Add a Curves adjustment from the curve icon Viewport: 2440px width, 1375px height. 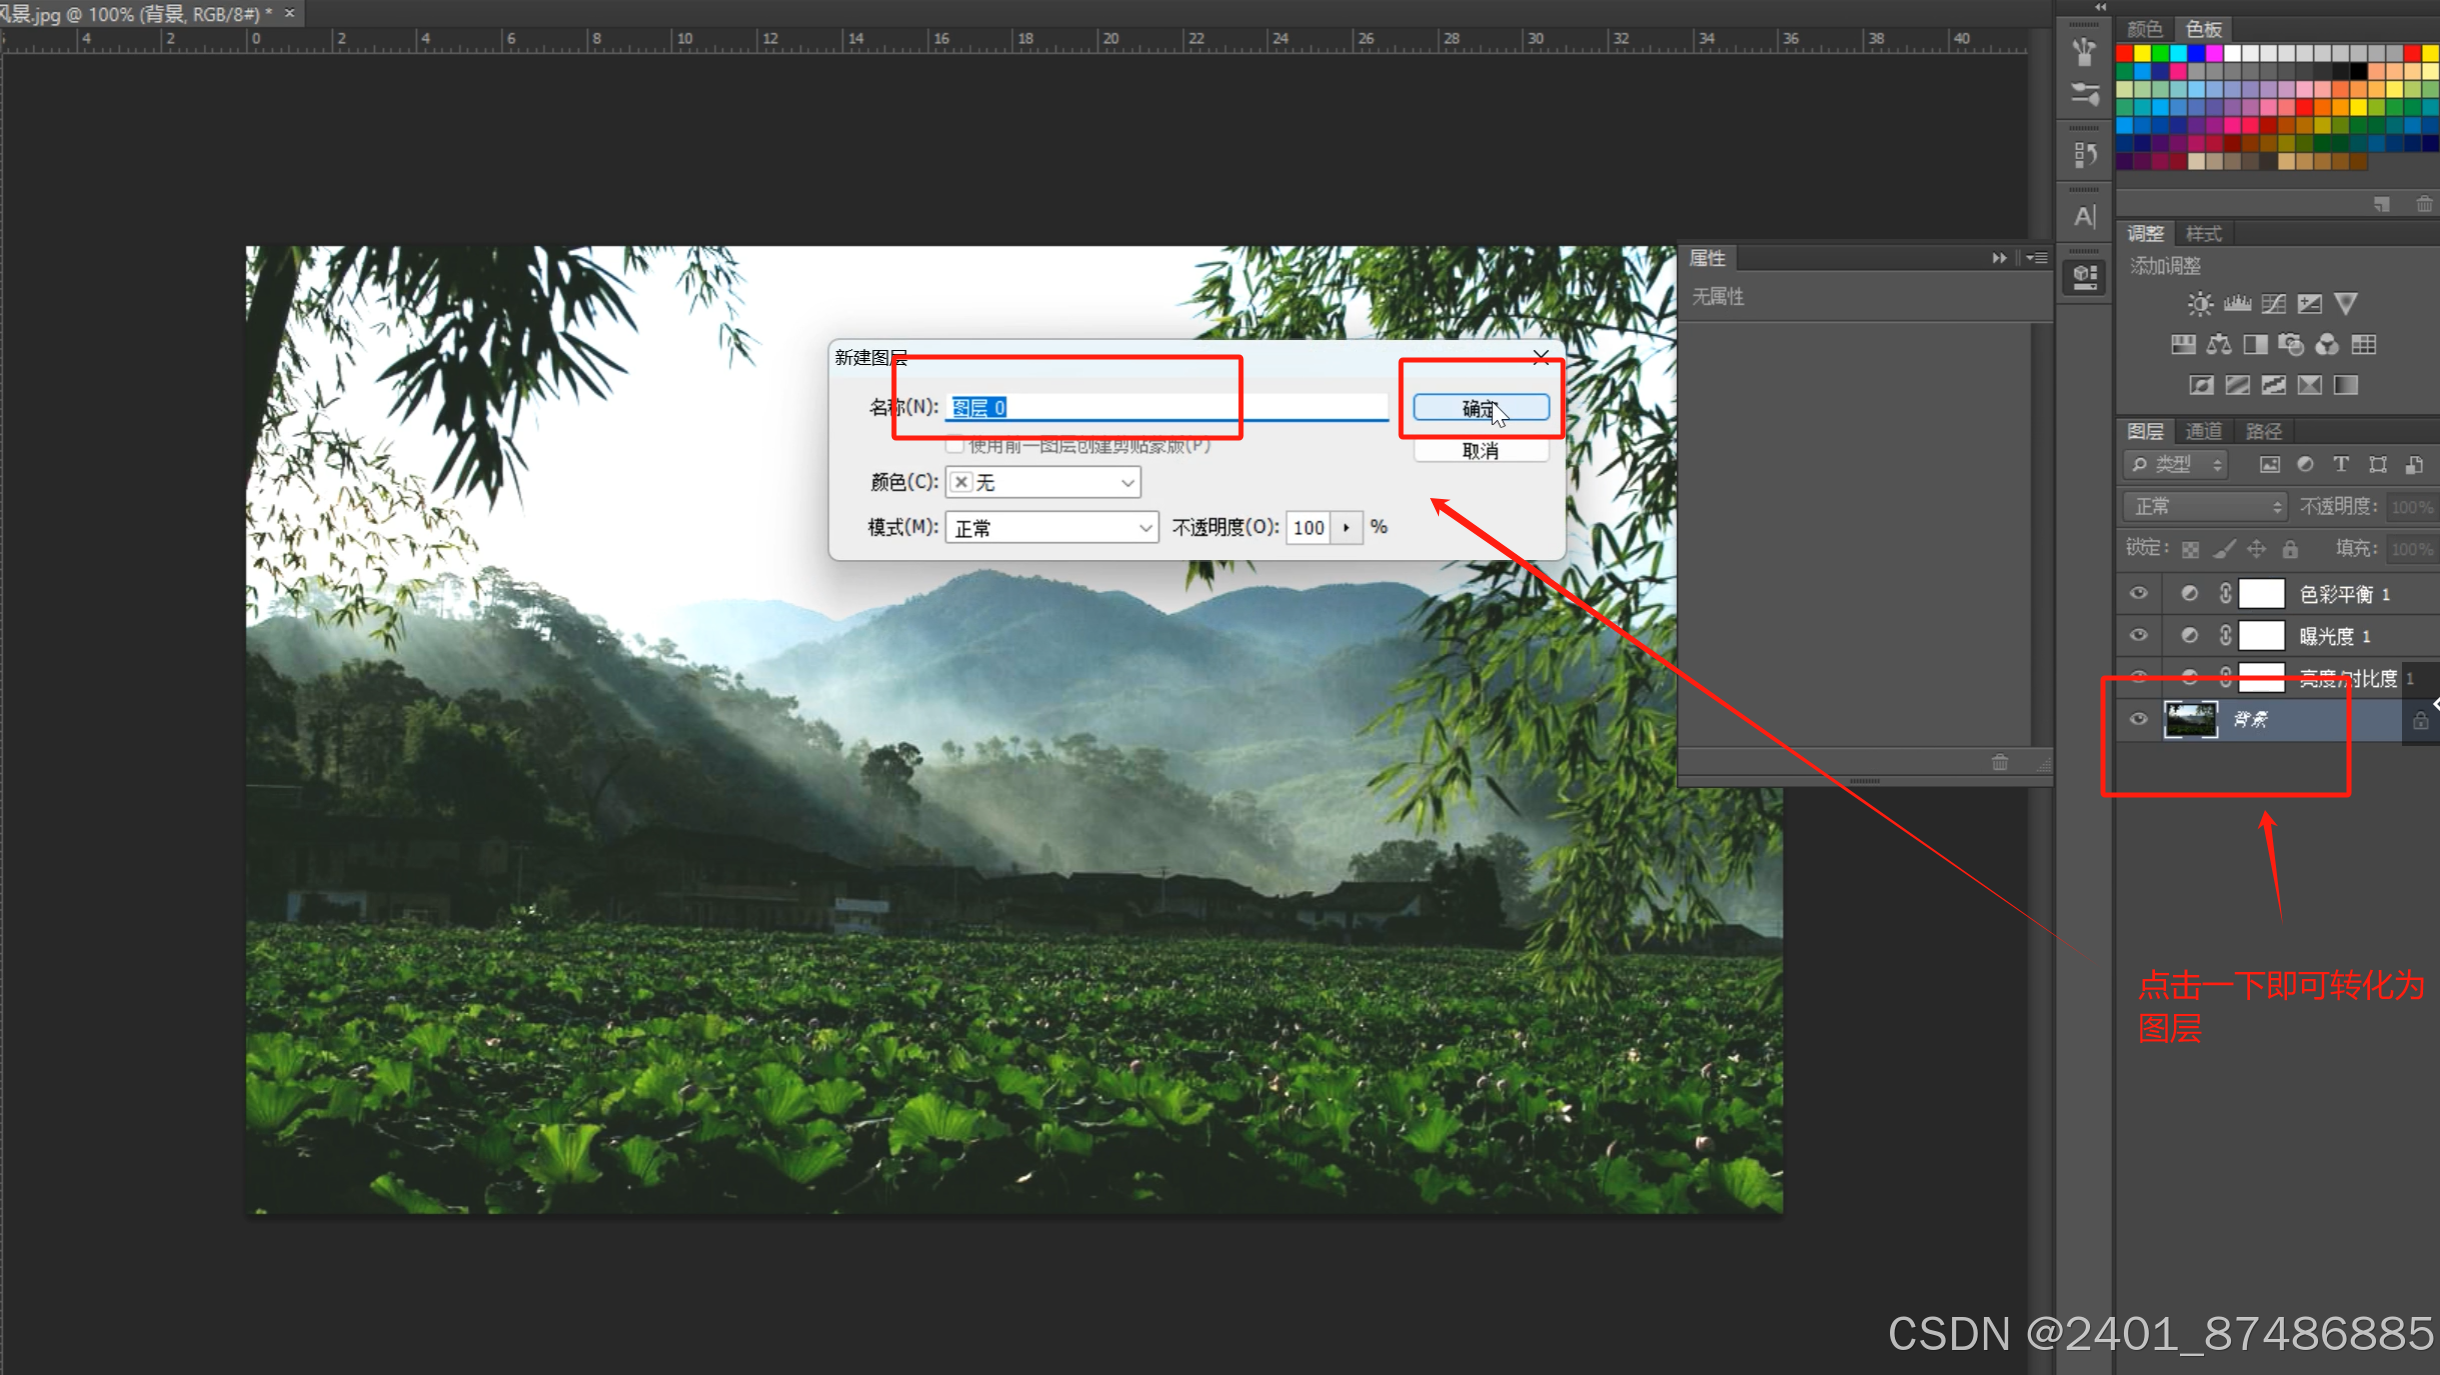click(x=2273, y=304)
